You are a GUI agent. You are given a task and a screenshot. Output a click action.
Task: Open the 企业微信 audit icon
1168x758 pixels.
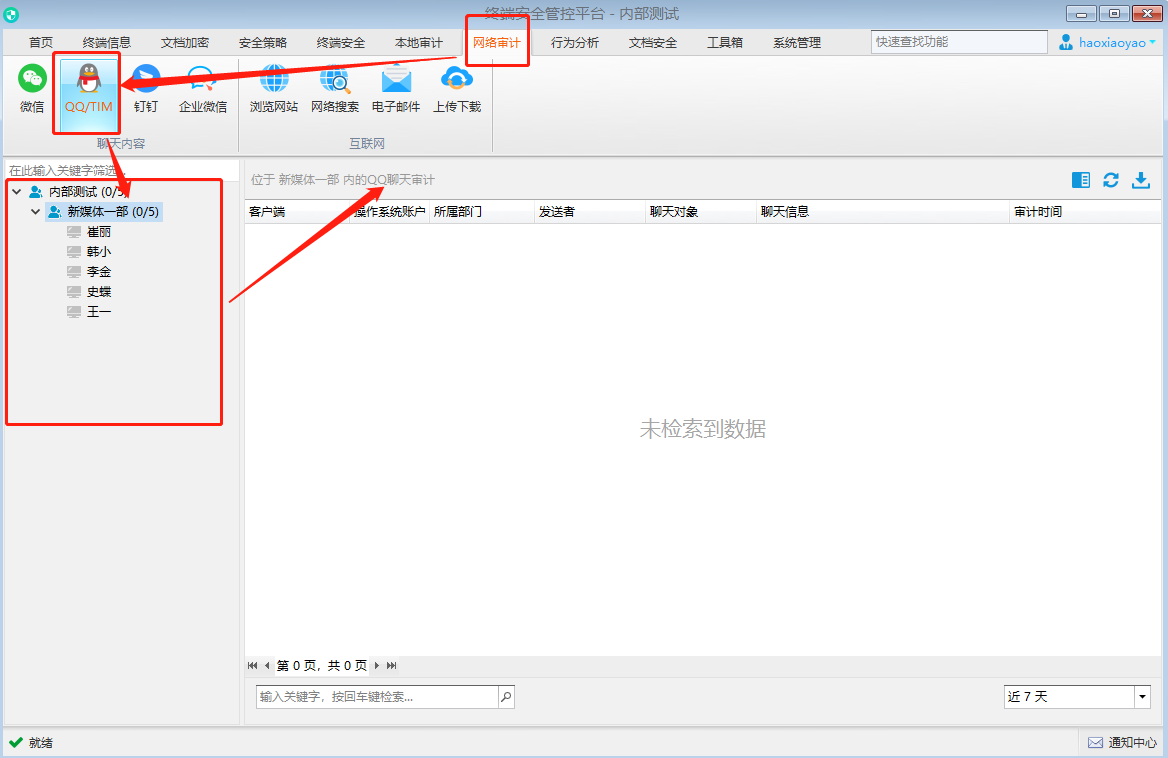tap(203, 88)
